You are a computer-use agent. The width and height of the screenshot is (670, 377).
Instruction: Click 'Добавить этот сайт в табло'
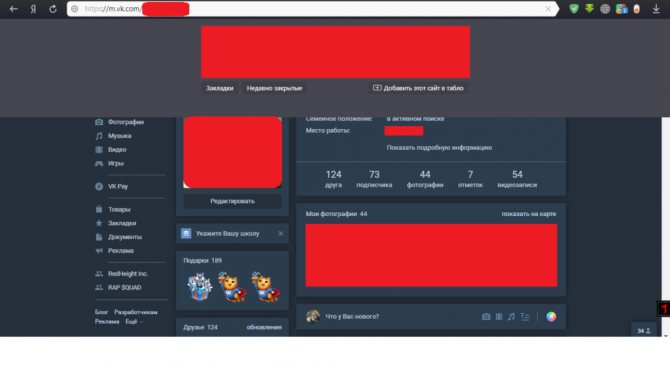click(418, 88)
